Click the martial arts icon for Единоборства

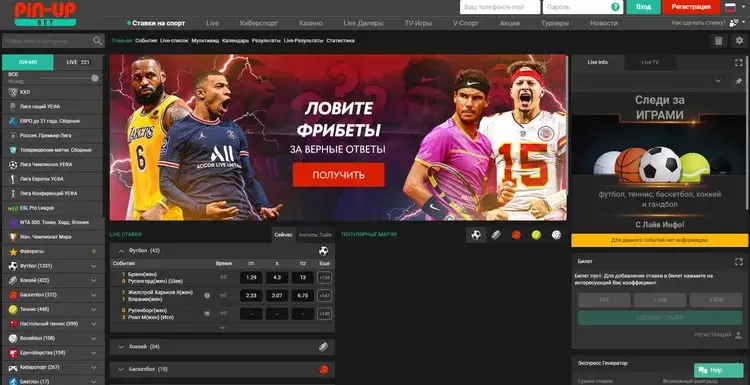click(13, 353)
